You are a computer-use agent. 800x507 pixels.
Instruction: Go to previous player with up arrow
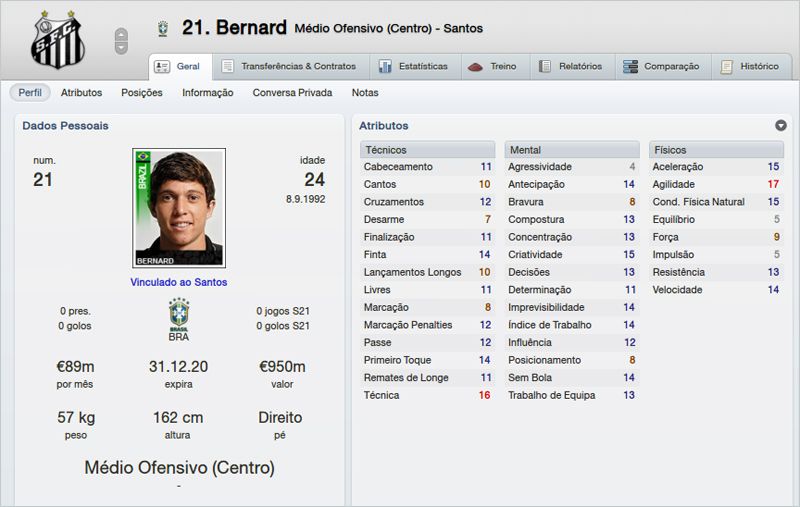coord(121,34)
